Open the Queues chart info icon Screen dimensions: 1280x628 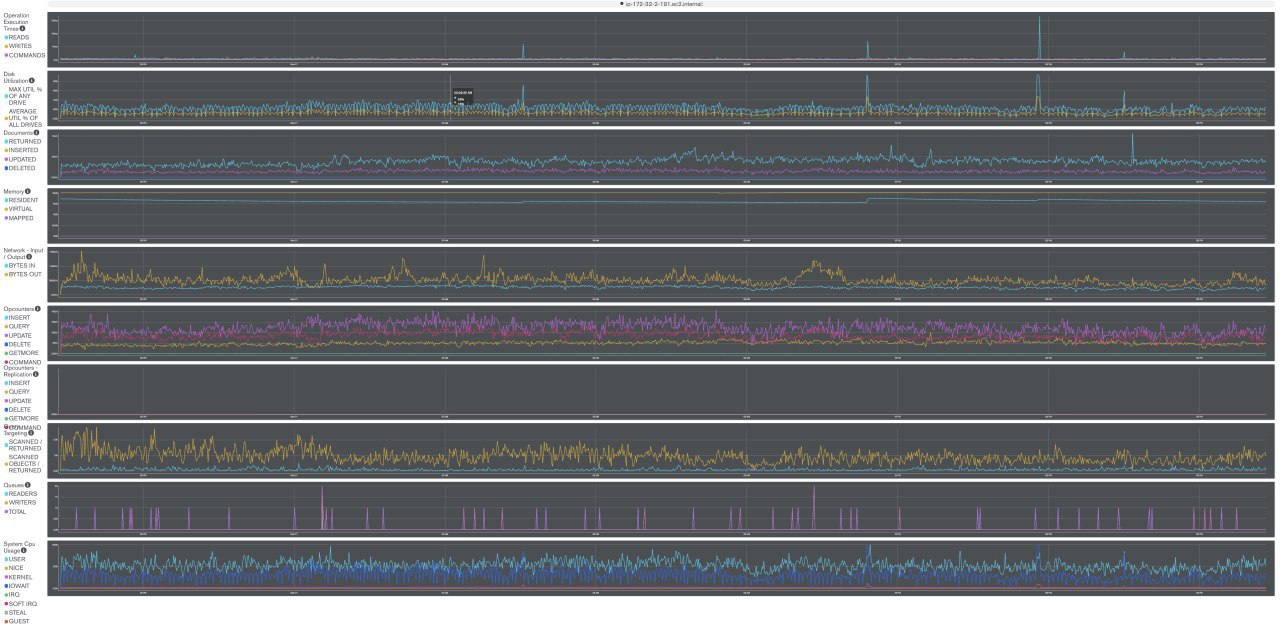[27, 485]
